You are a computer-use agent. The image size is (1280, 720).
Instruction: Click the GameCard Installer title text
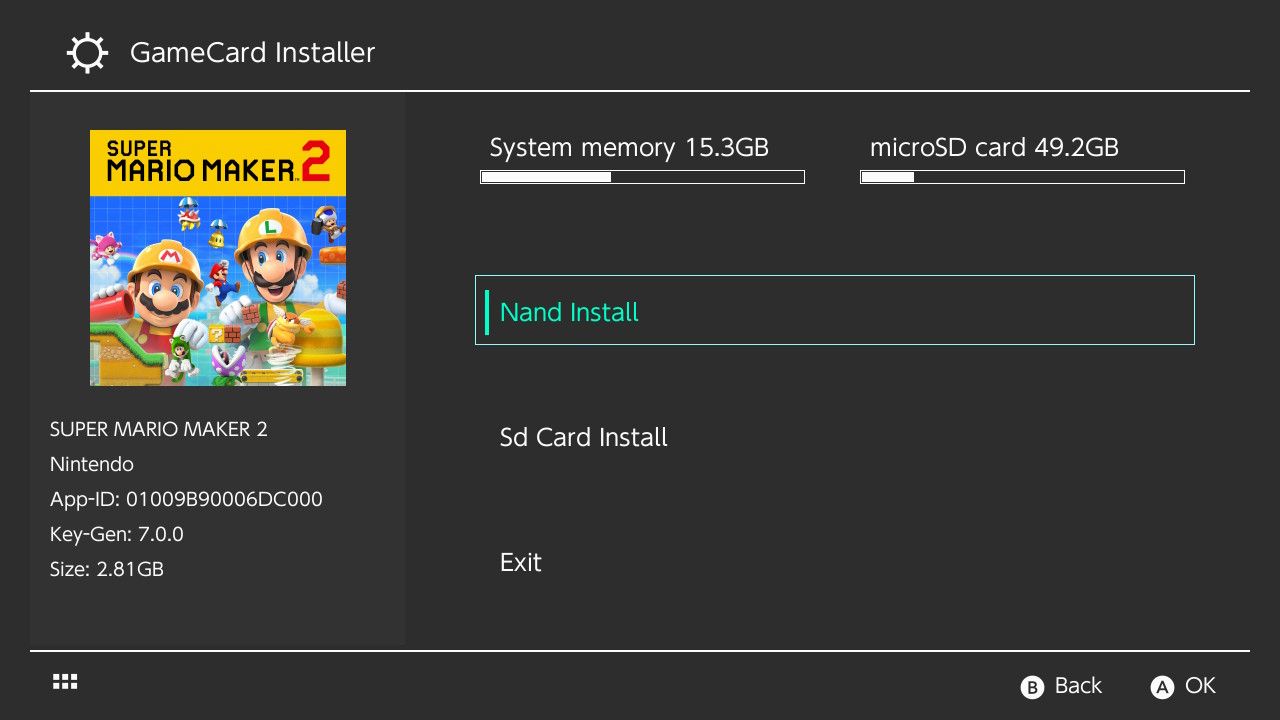(252, 53)
